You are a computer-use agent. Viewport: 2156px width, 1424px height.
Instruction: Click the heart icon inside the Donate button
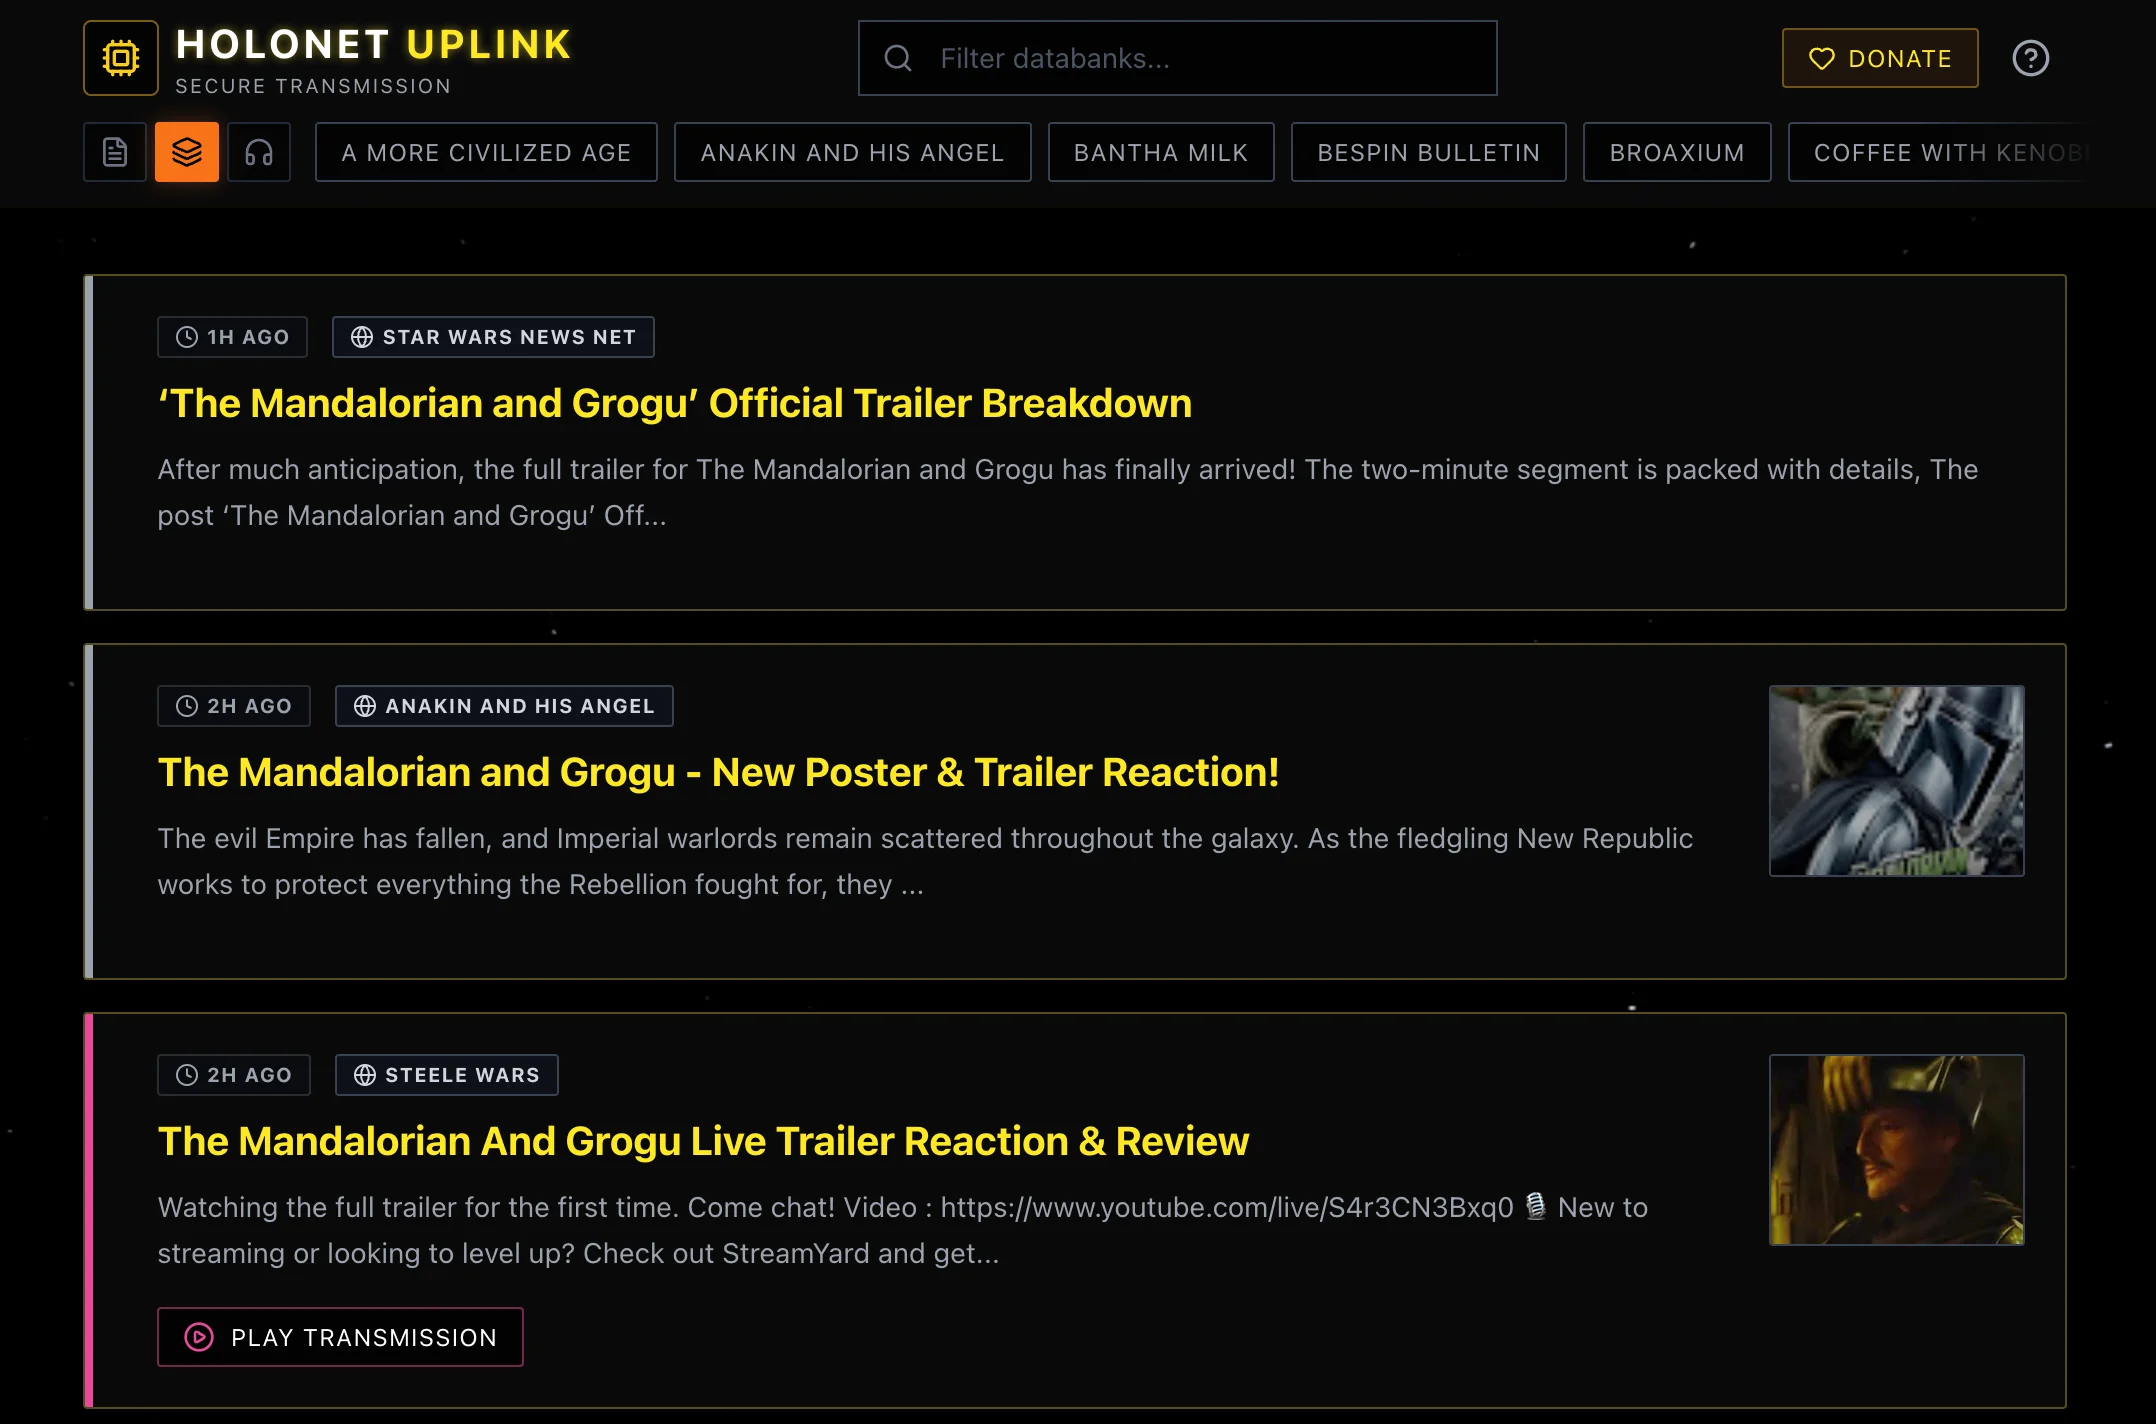click(x=1823, y=59)
